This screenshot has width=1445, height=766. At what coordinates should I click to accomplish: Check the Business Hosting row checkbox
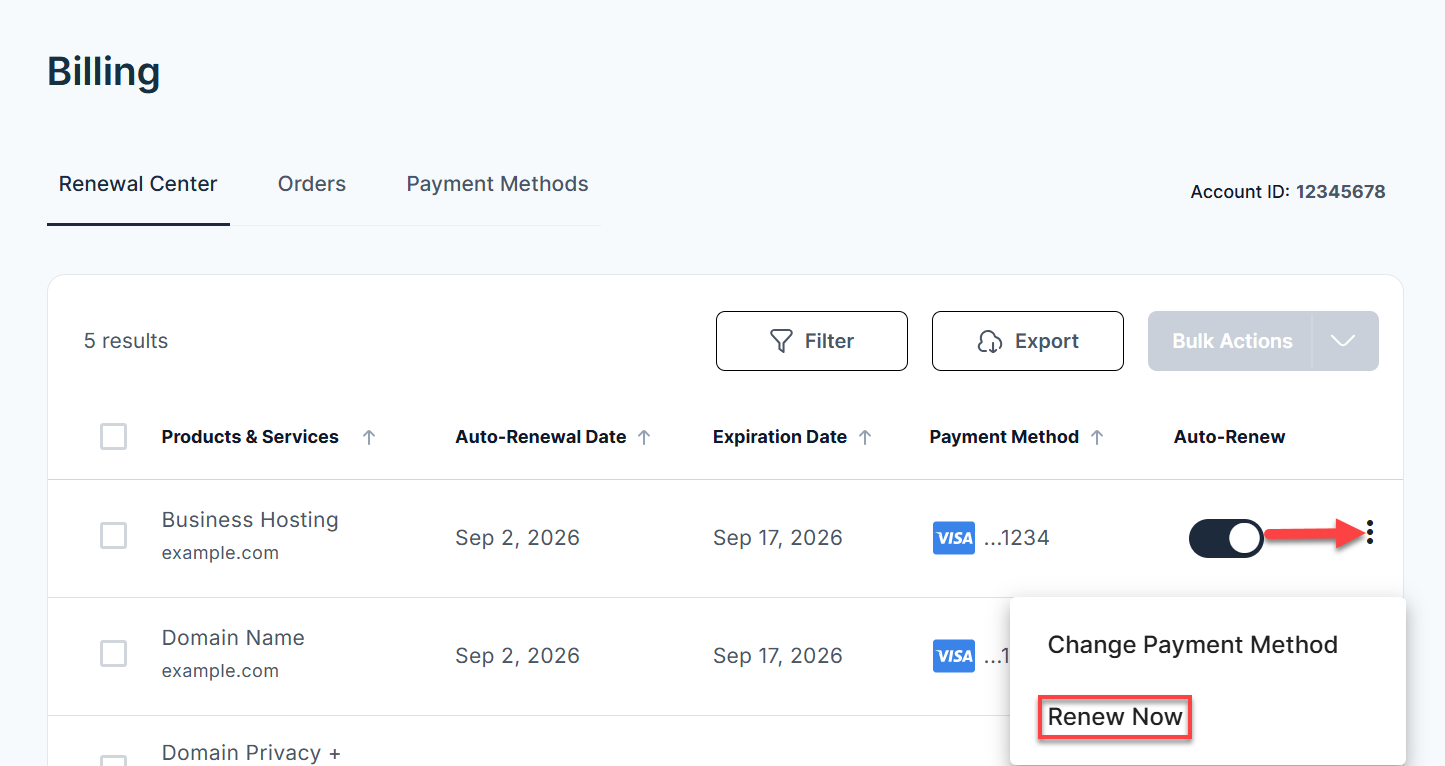click(113, 536)
